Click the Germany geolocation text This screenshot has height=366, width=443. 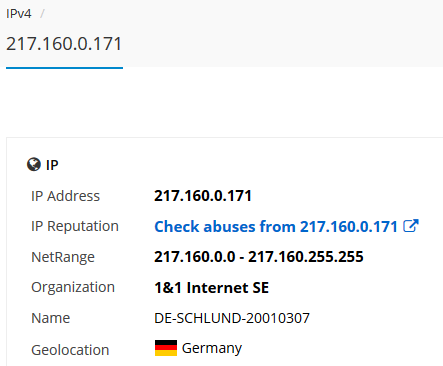[x=212, y=348]
